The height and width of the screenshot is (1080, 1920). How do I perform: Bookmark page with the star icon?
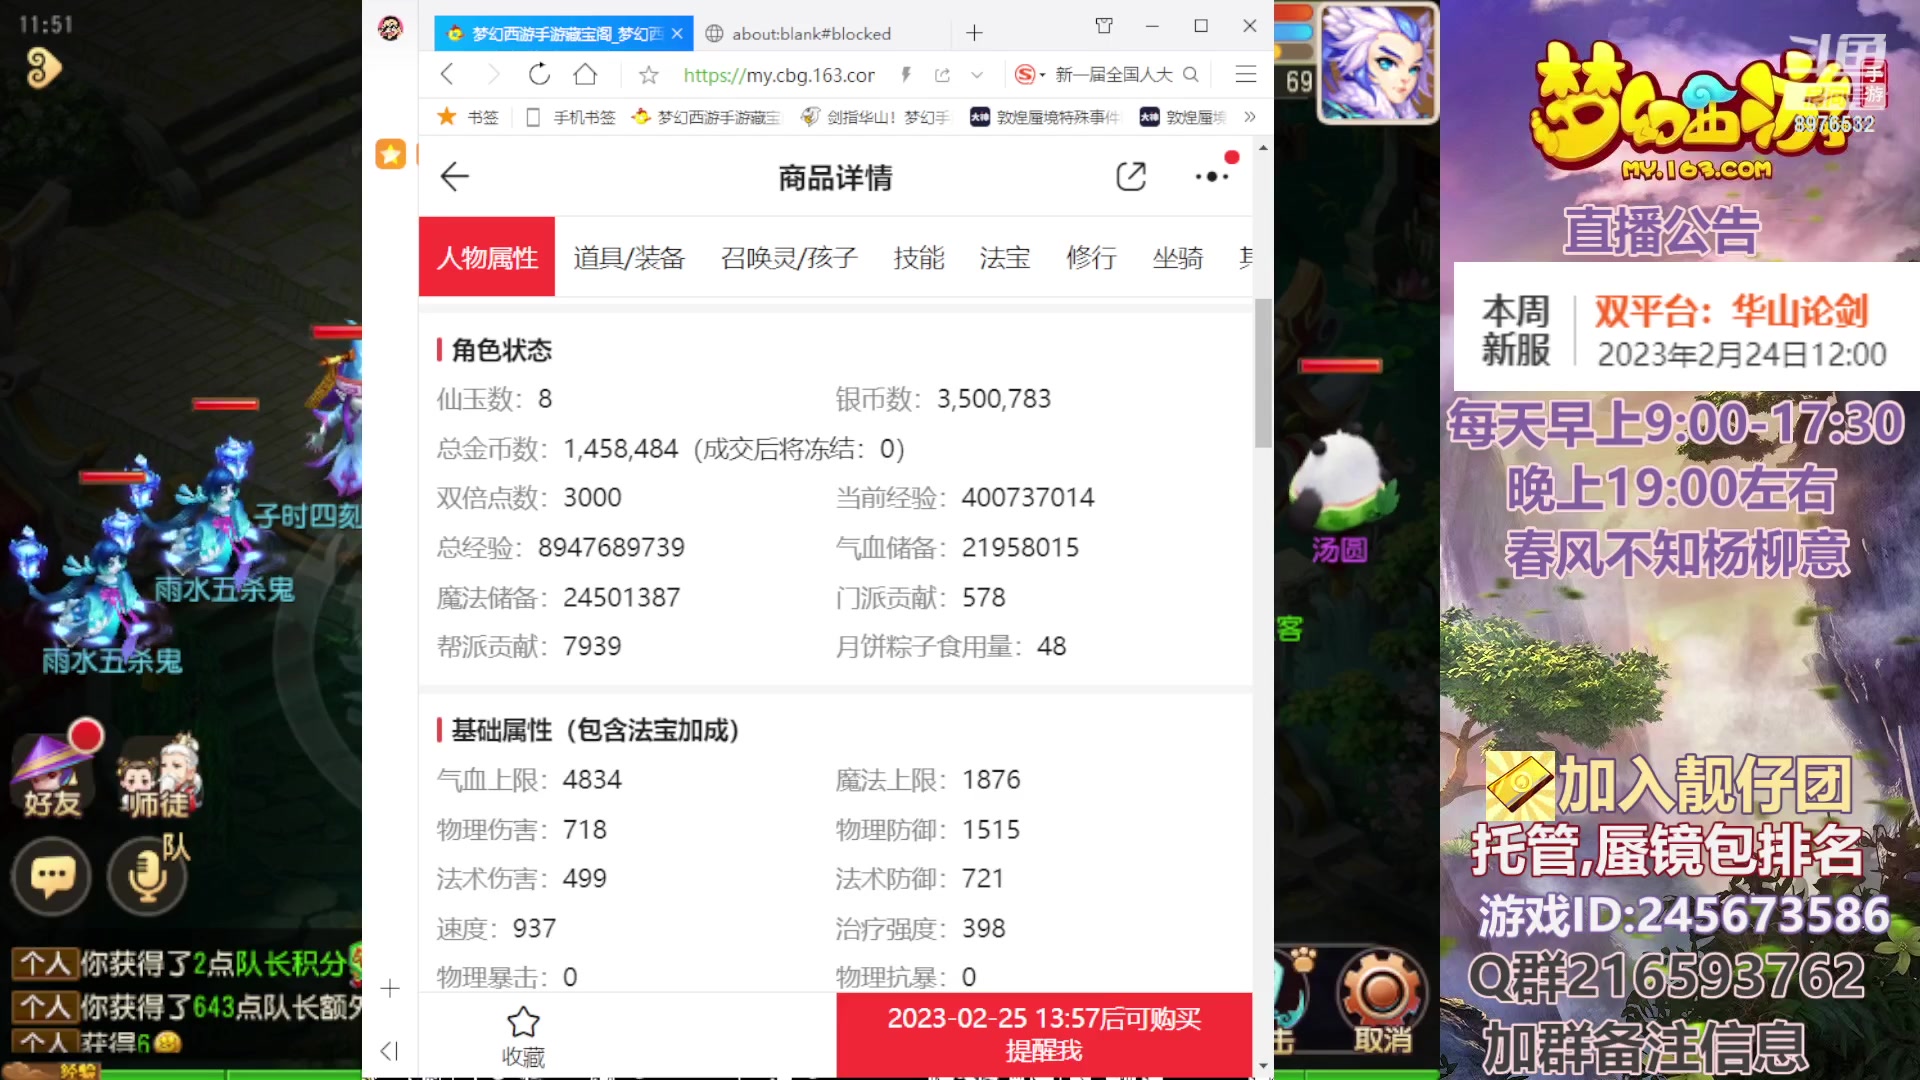coord(648,75)
